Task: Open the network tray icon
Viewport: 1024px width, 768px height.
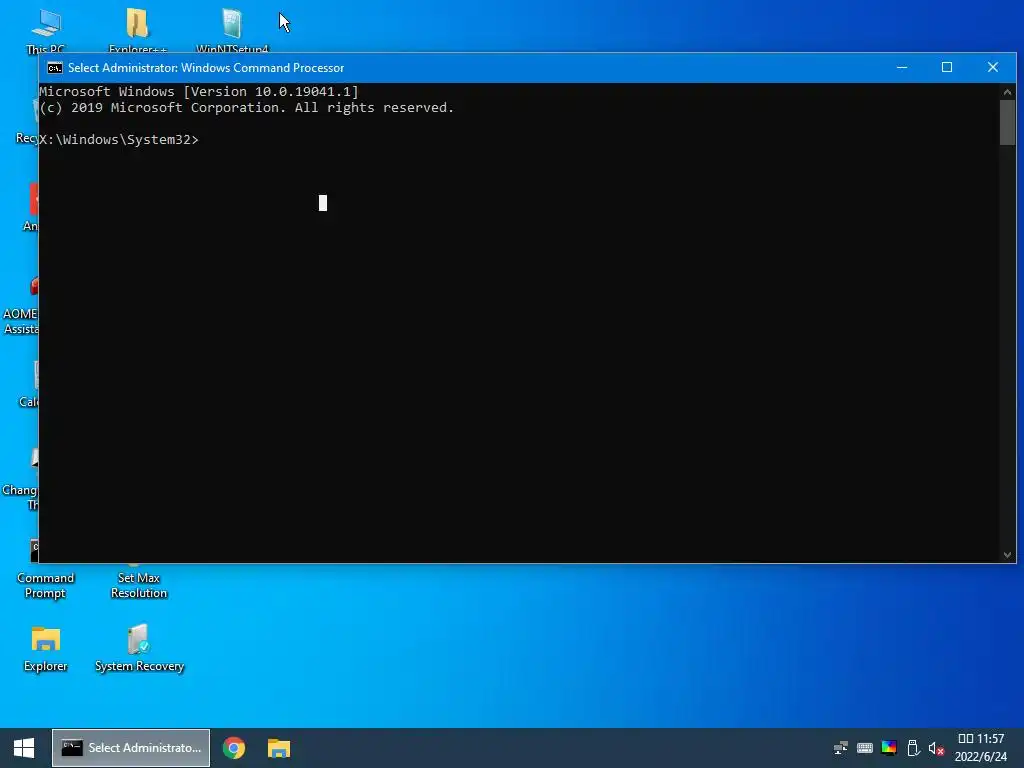Action: tap(840, 748)
